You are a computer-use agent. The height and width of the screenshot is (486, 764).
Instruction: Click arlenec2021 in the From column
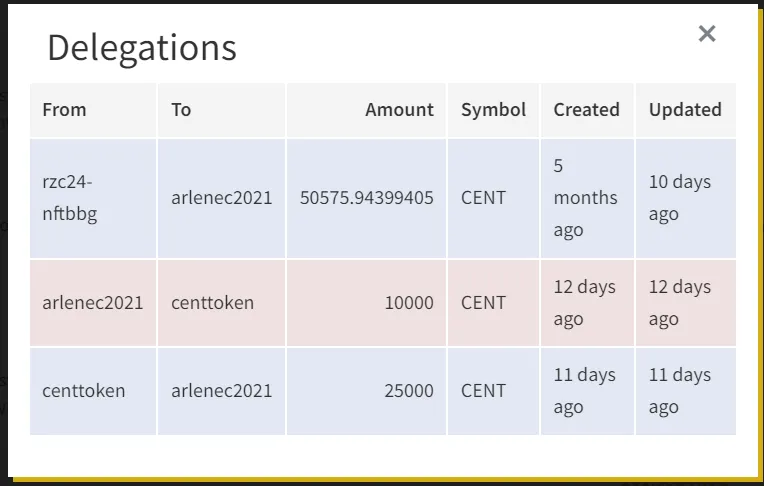click(x=93, y=303)
